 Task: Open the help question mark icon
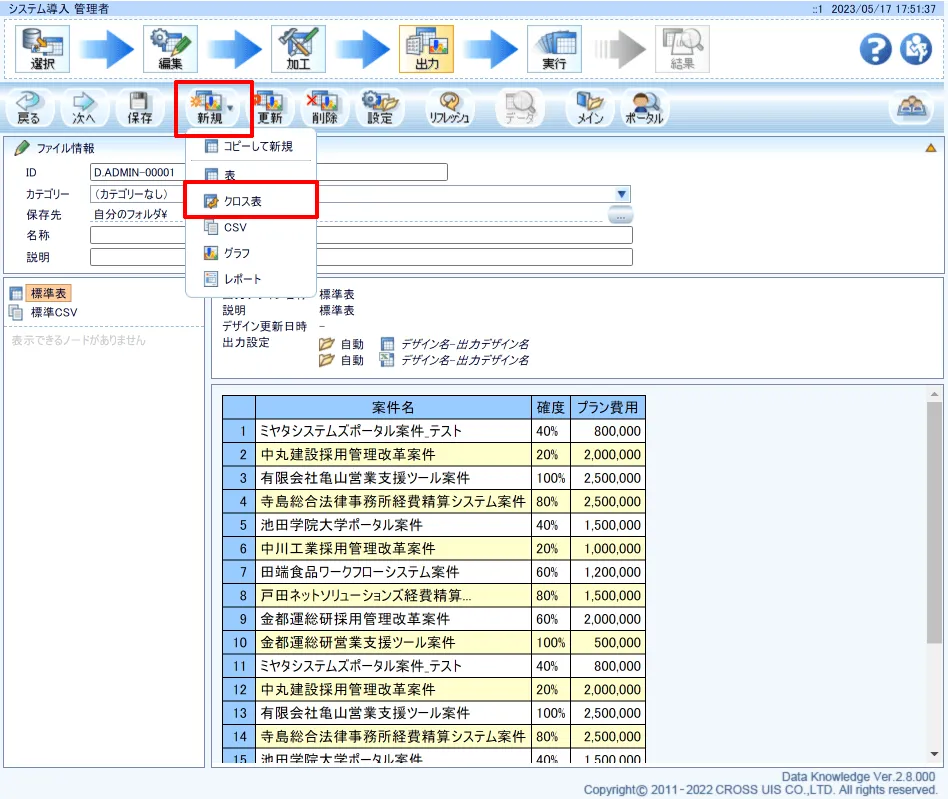point(876,49)
